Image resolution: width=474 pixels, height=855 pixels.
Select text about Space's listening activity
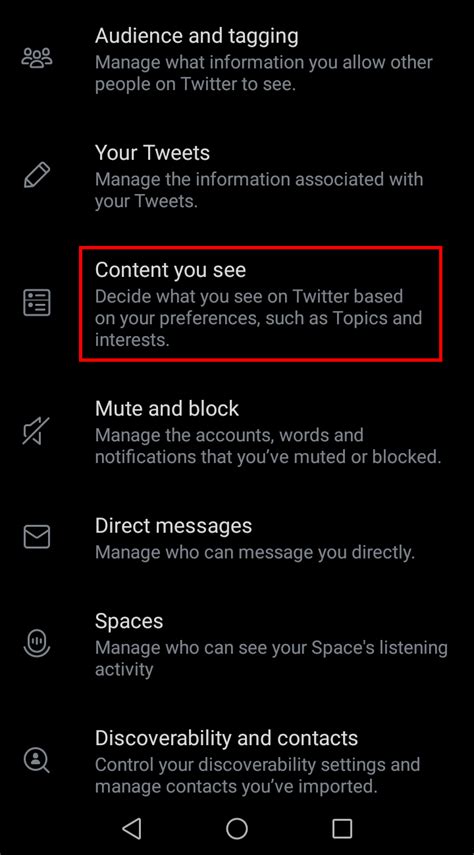click(271, 658)
